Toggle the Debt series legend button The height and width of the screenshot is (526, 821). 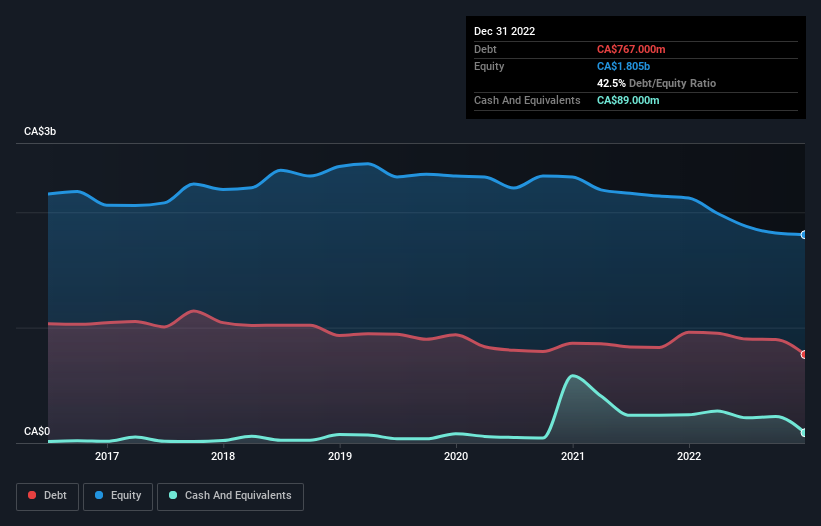(x=47, y=496)
